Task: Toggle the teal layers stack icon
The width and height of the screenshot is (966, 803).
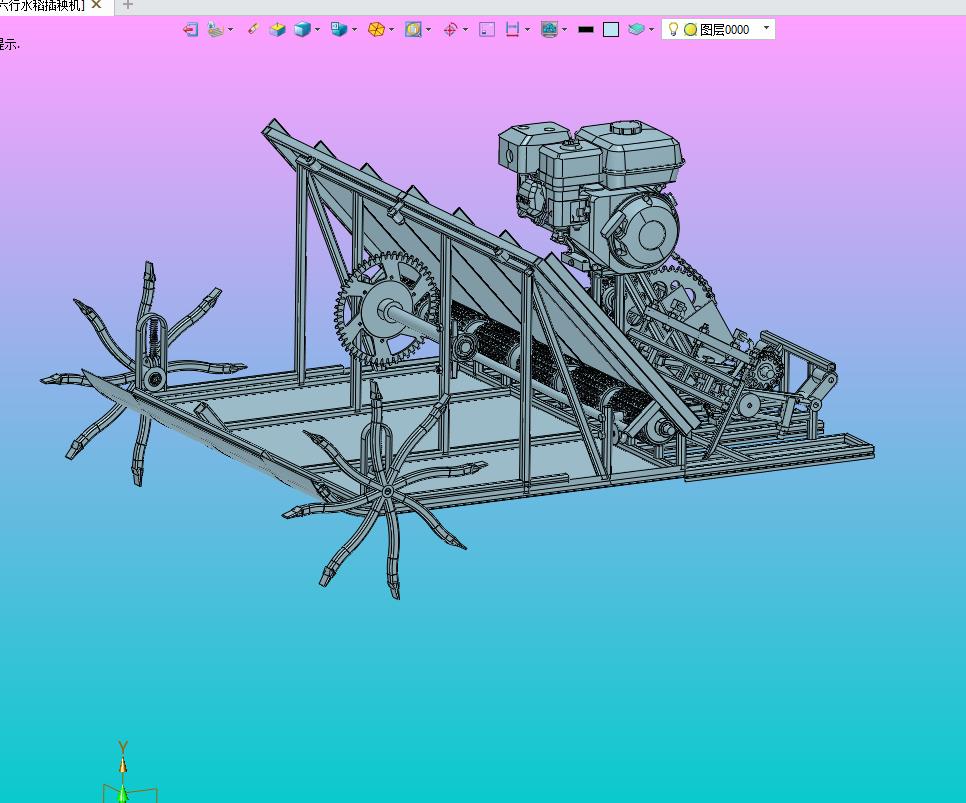Action: click(637, 30)
